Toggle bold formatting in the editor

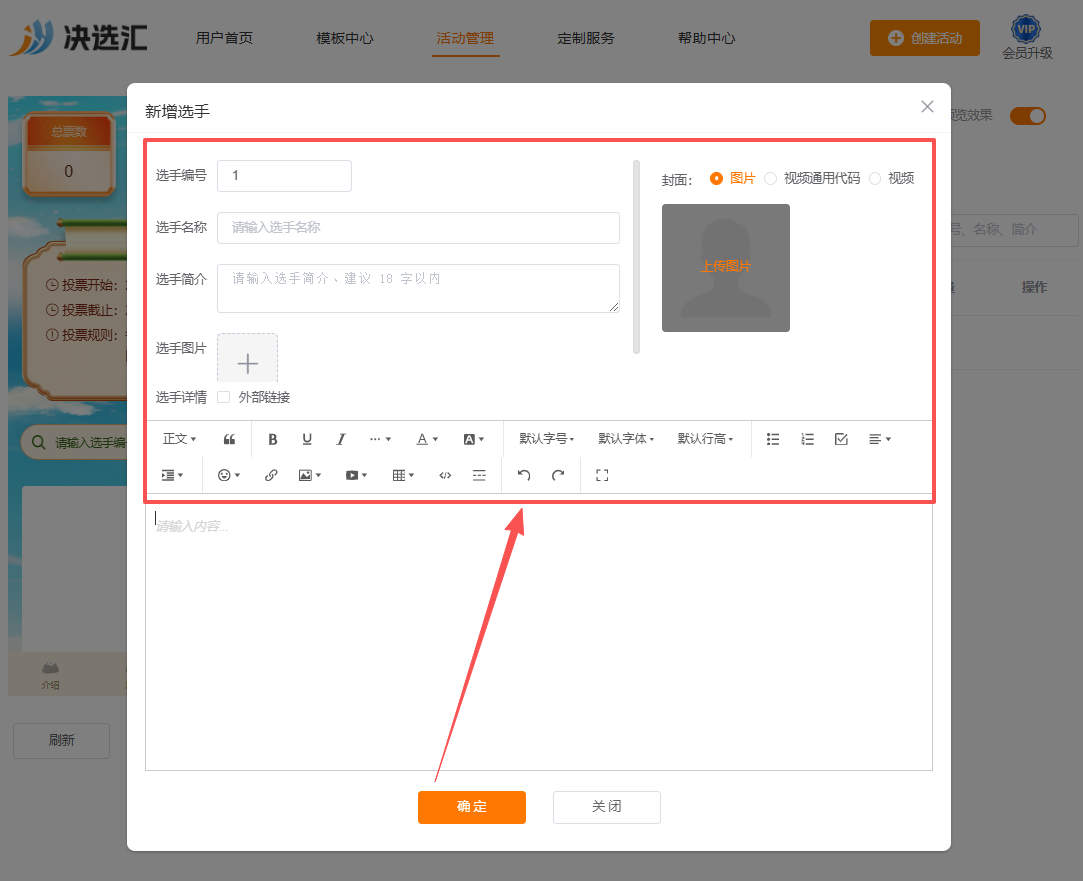point(273,439)
